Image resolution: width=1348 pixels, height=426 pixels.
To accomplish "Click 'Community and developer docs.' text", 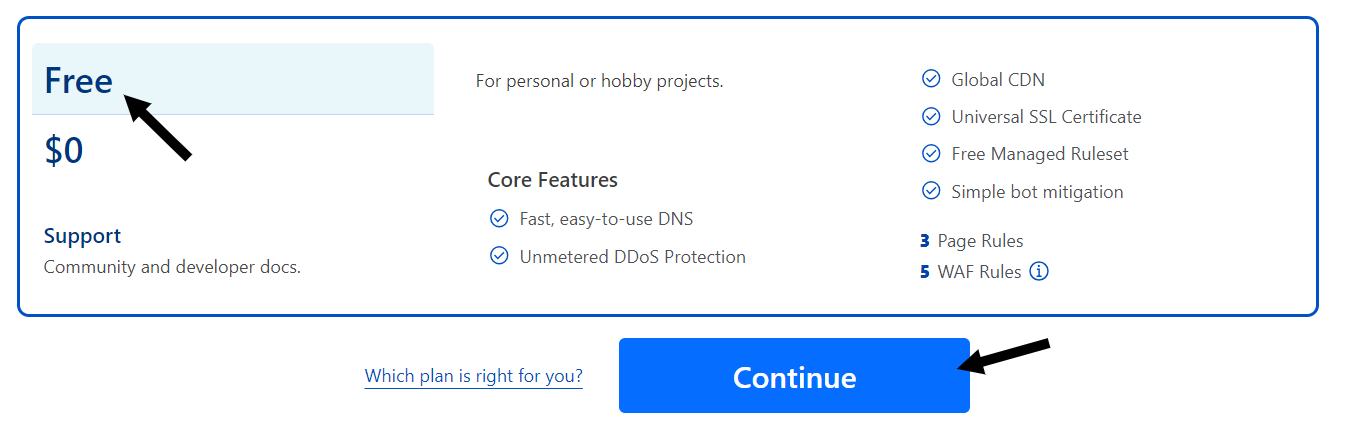I will coord(172,267).
